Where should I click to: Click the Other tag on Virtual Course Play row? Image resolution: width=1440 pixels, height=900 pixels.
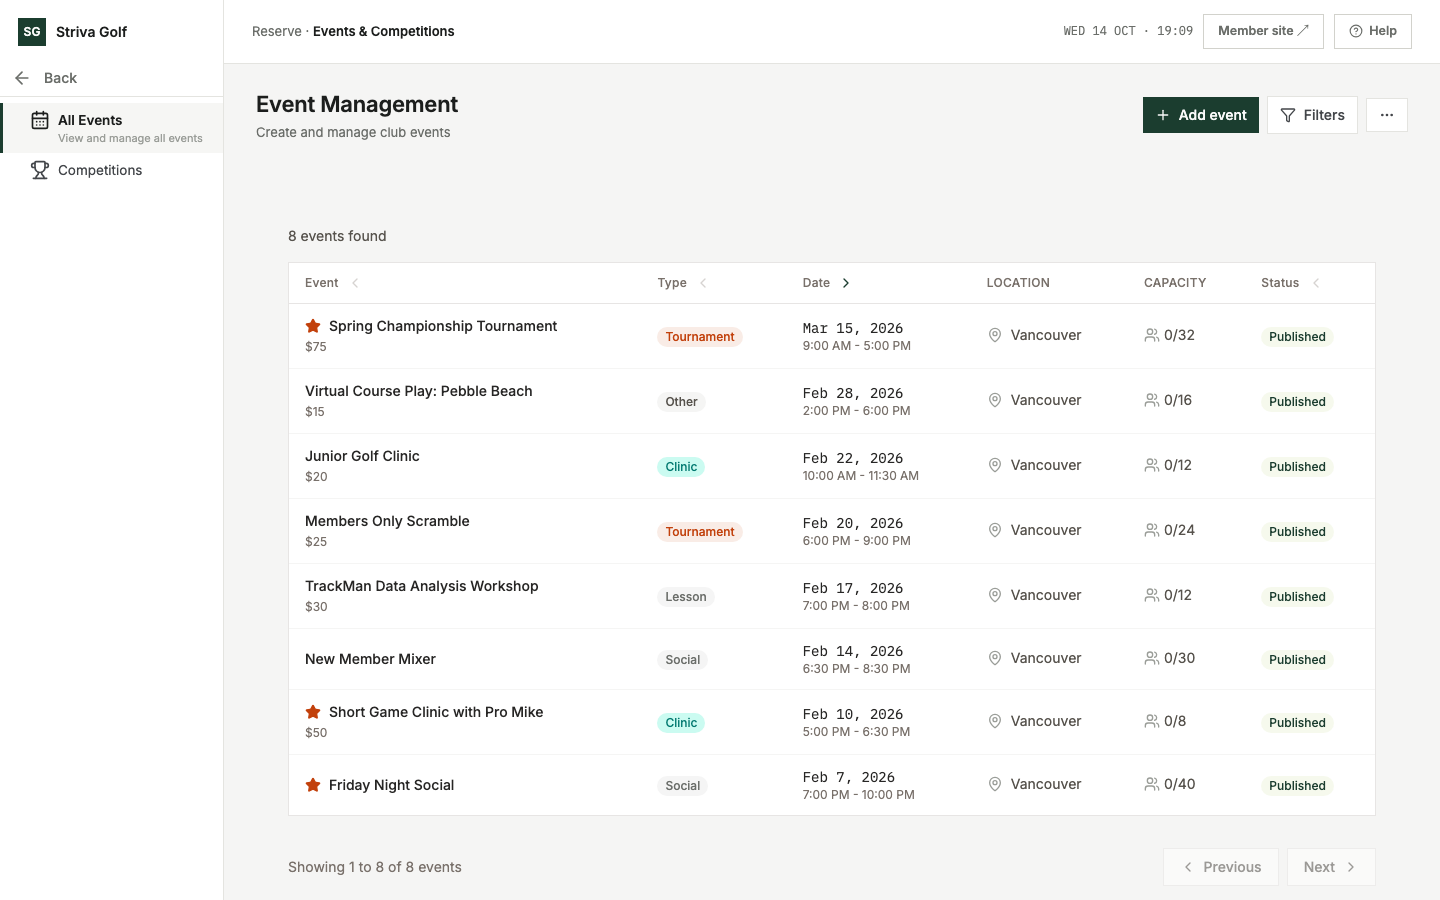click(682, 402)
